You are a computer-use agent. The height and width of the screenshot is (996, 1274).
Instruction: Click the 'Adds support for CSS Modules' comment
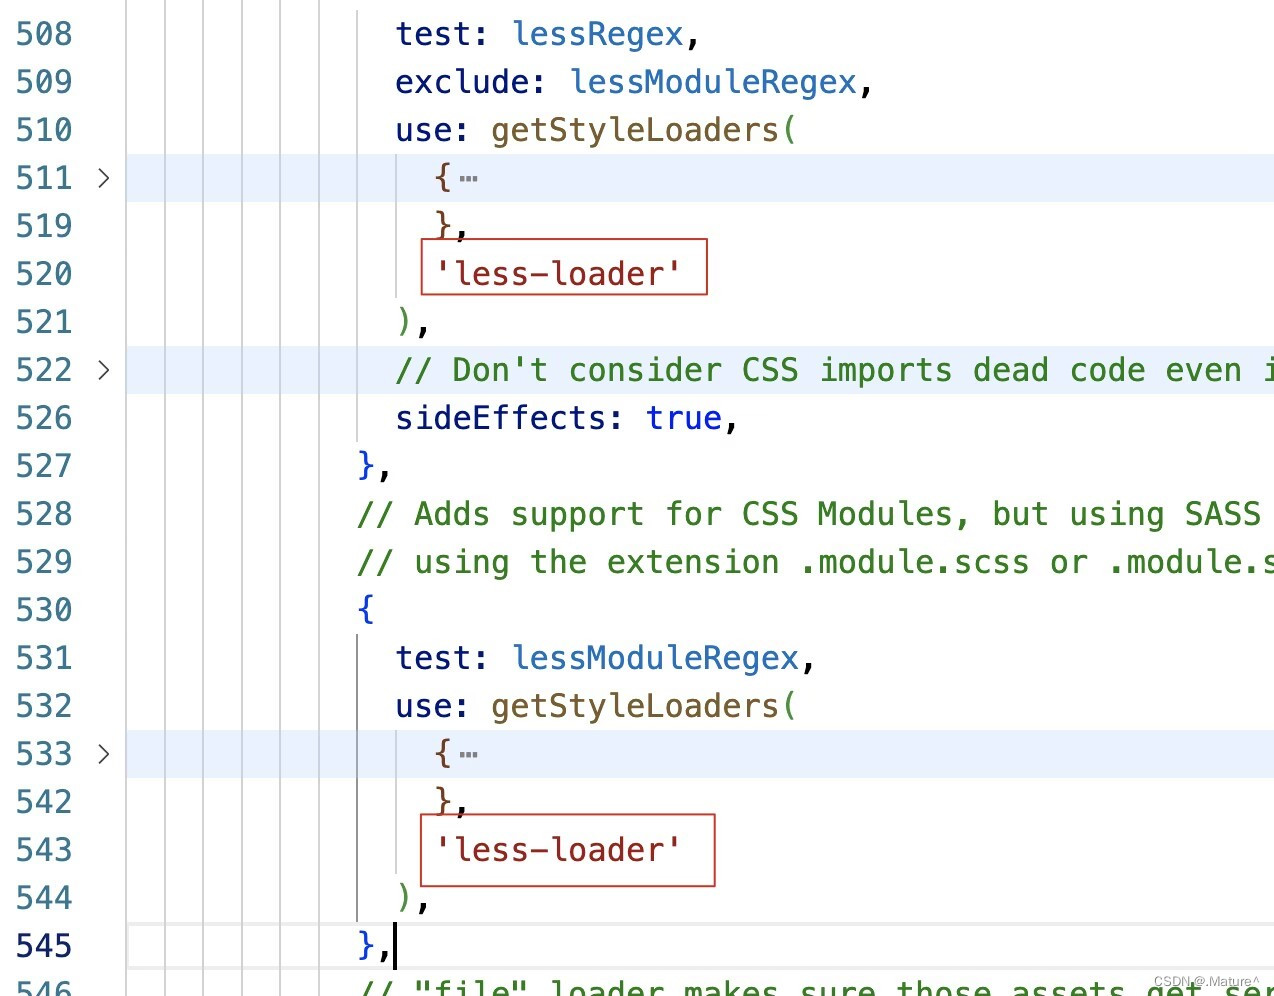click(x=700, y=513)
